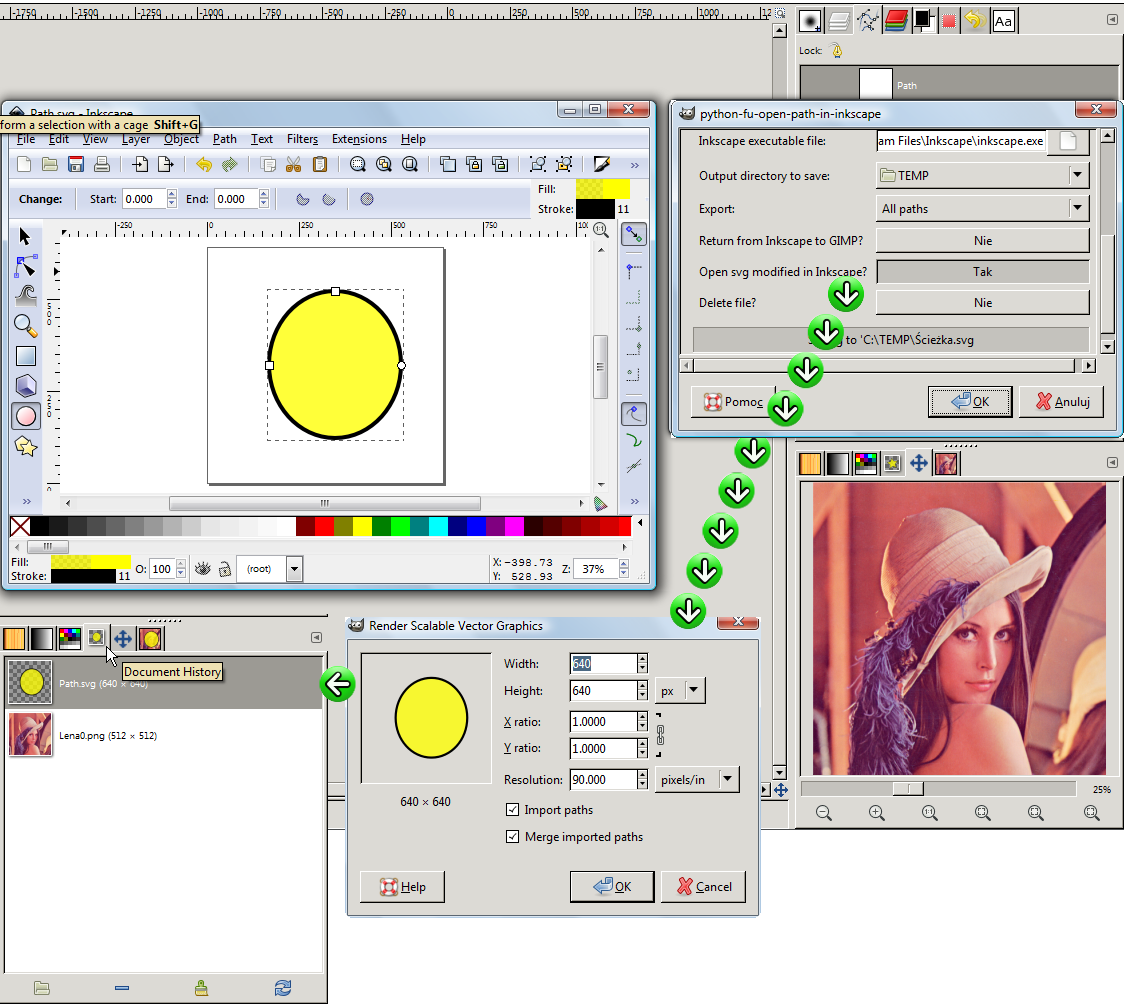
Task: Select the Inkscape ellipse tool
Action: pos(26,416)
